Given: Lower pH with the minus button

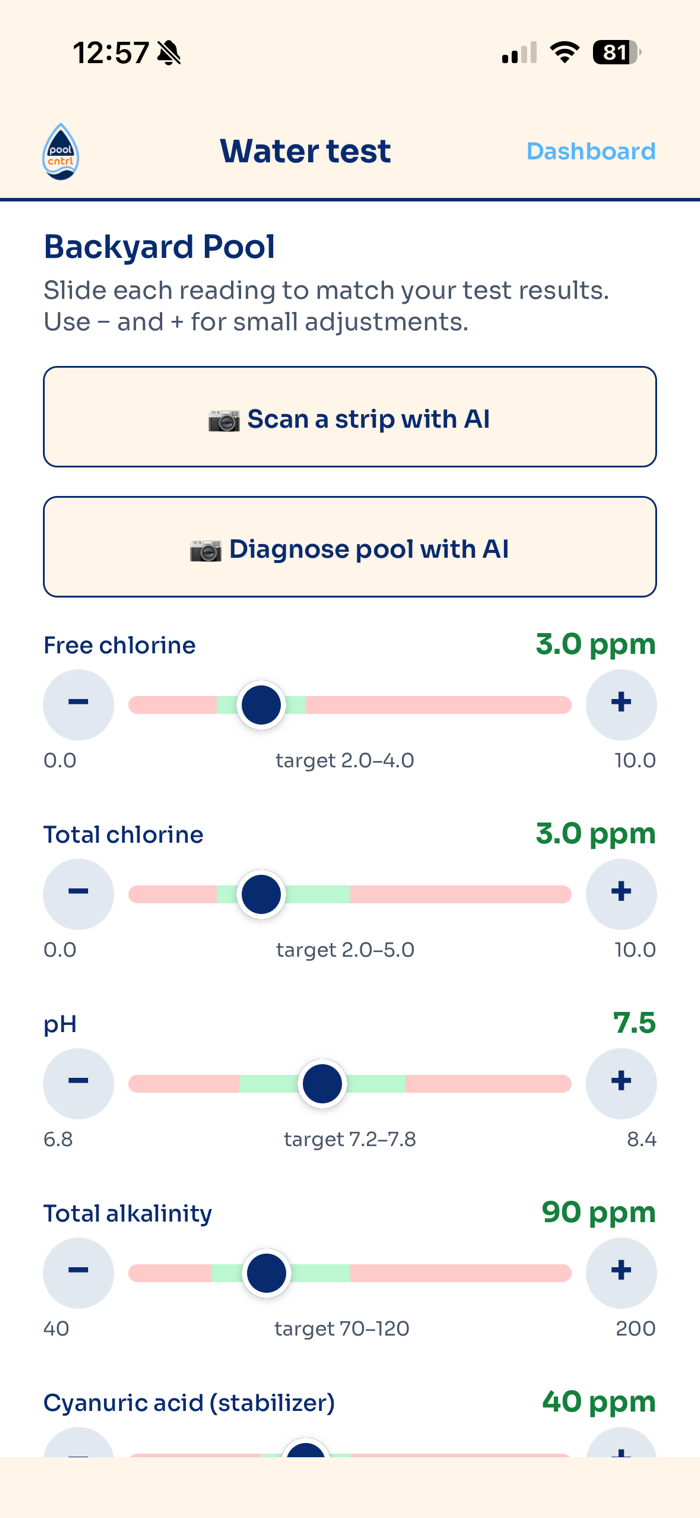Looking at the screenshot, I should coord(78,1083).
